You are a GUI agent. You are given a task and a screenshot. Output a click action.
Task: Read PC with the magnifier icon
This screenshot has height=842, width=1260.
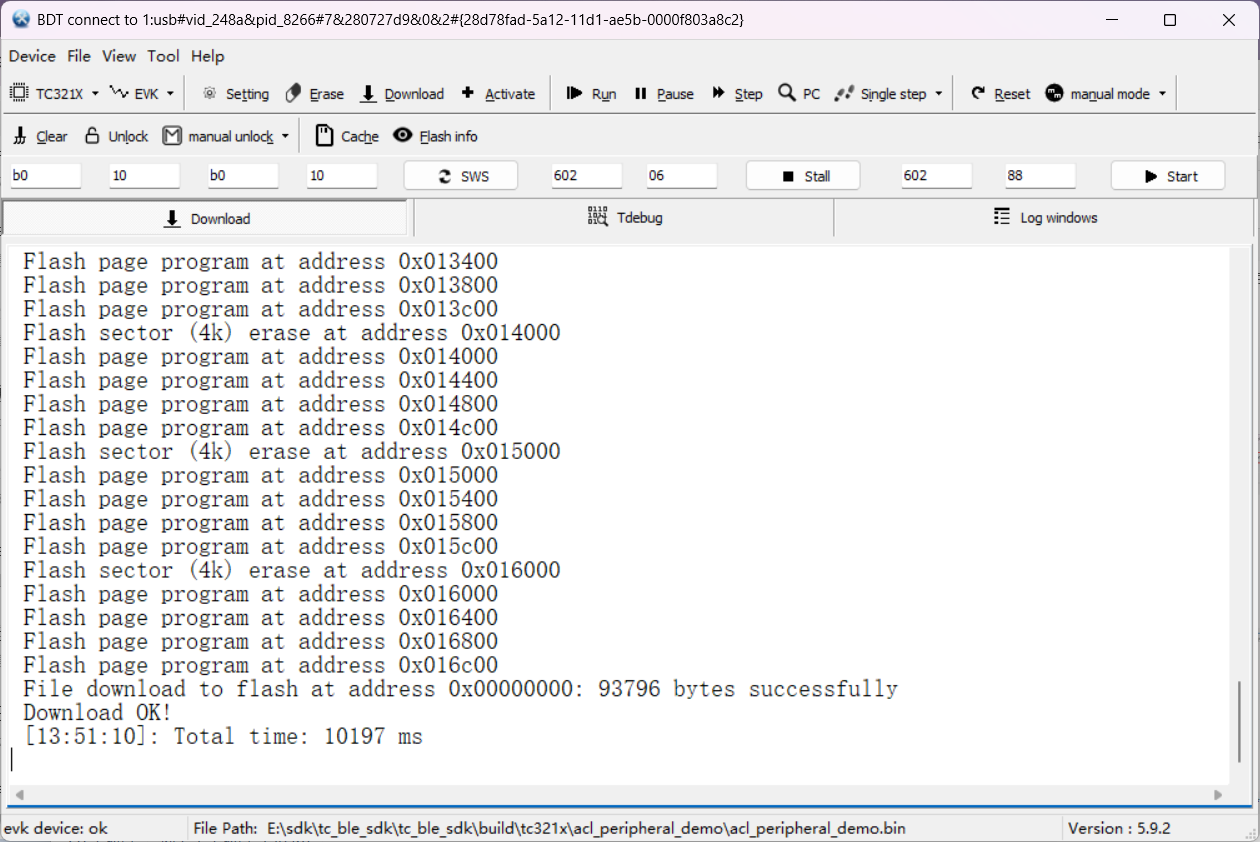tap(787, 93)
